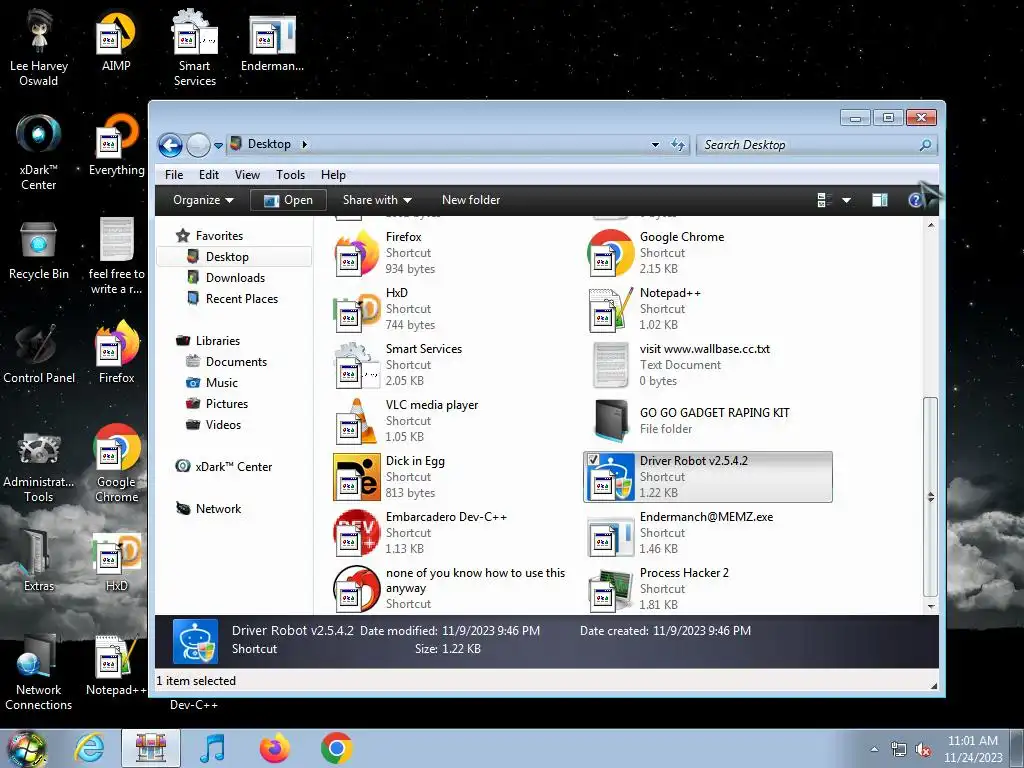
Task: Open recent pages dropdown arrow
Action: 218,145
